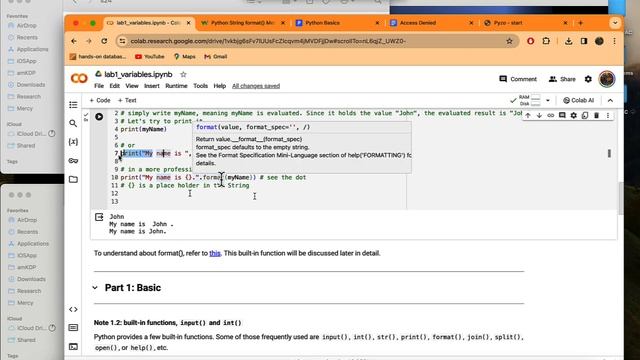Viewport: 640px width, 360px height.
Task: Open the Edit menu
Action: click(114, 86)
